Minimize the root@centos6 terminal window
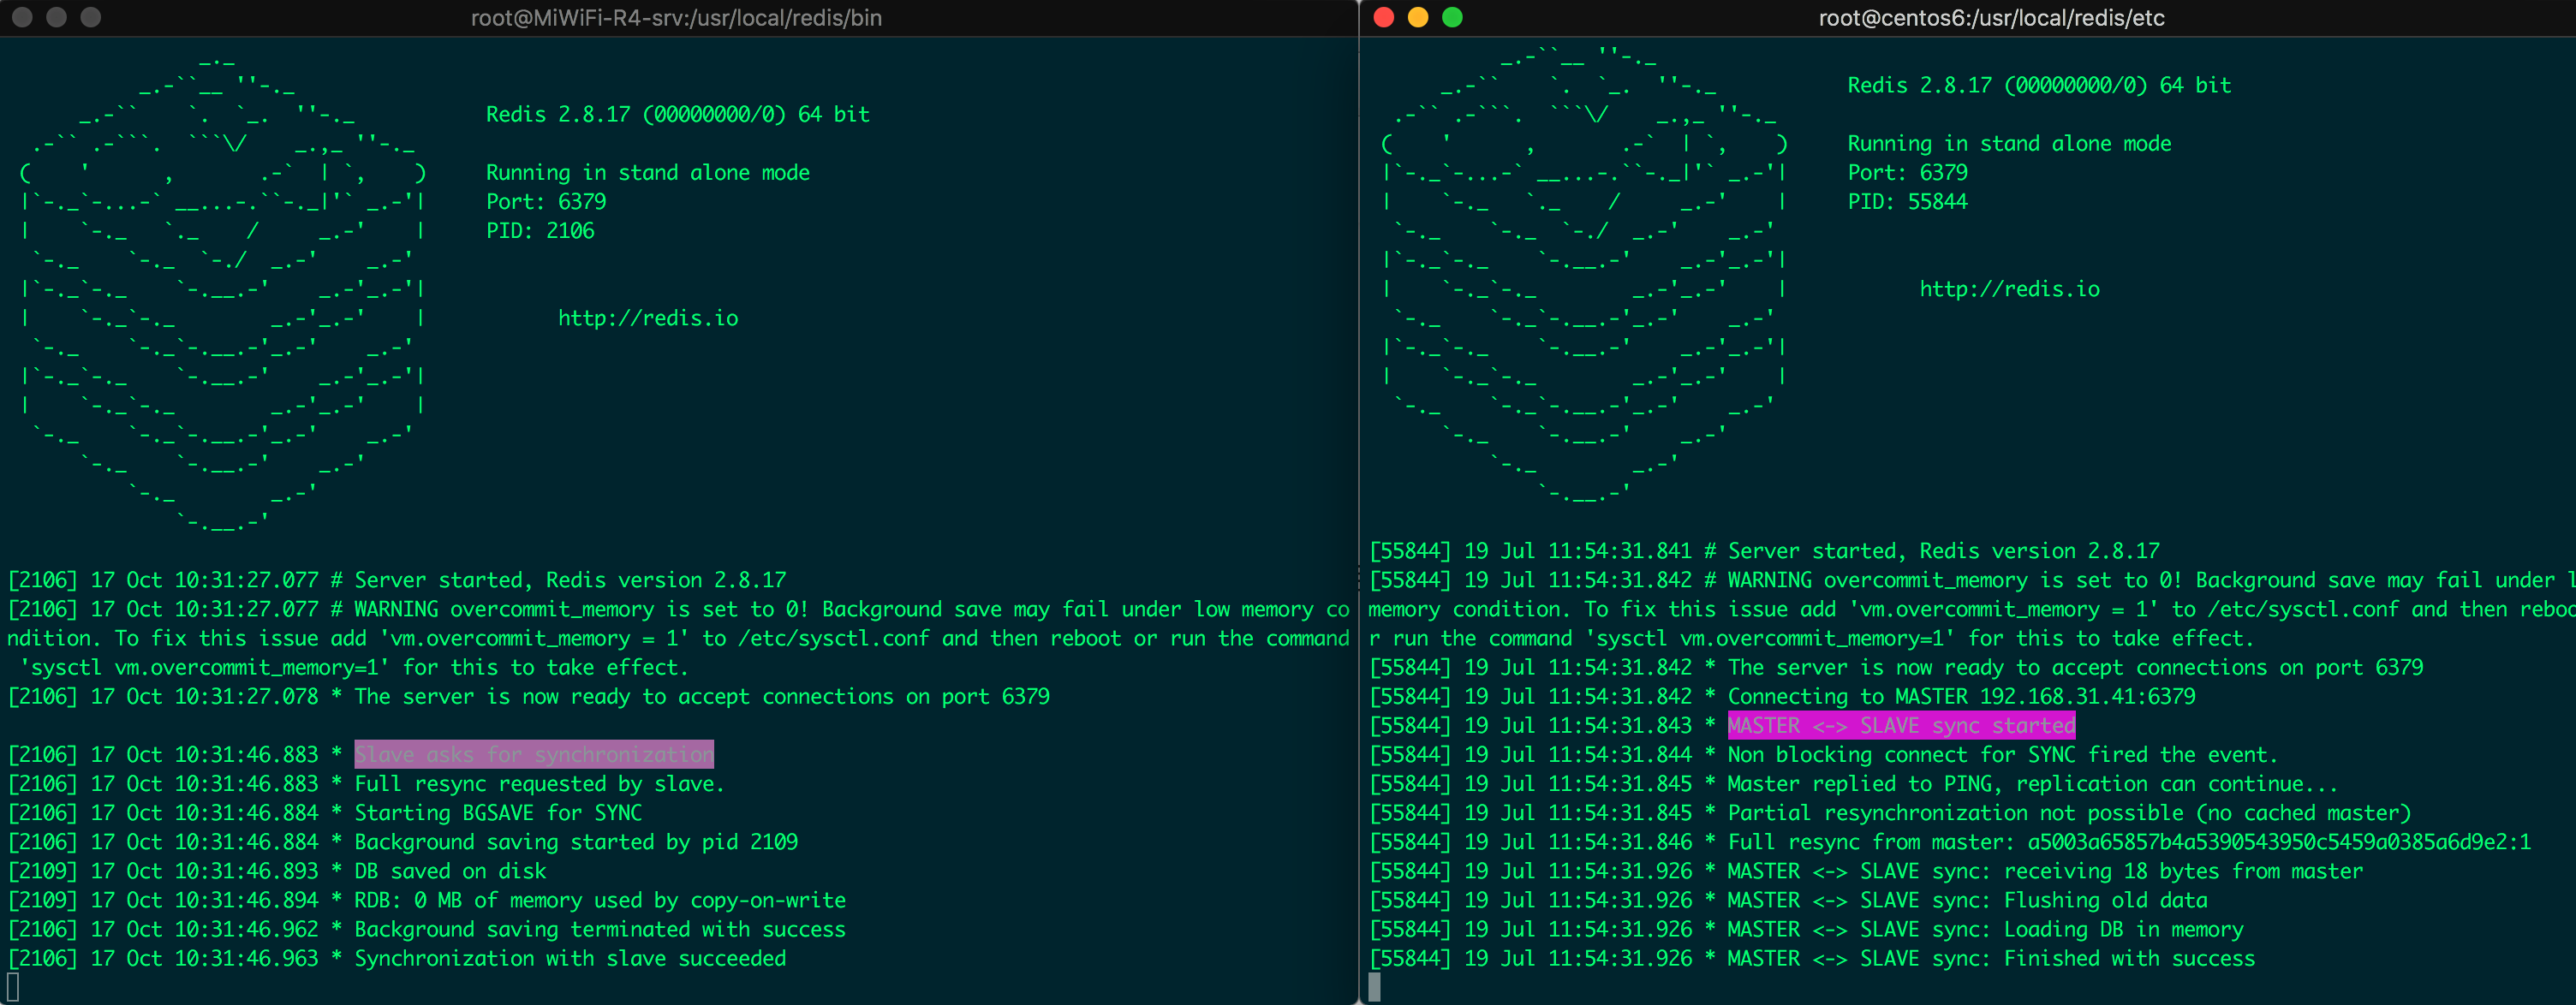2576x1005 pixels. 1418,17
